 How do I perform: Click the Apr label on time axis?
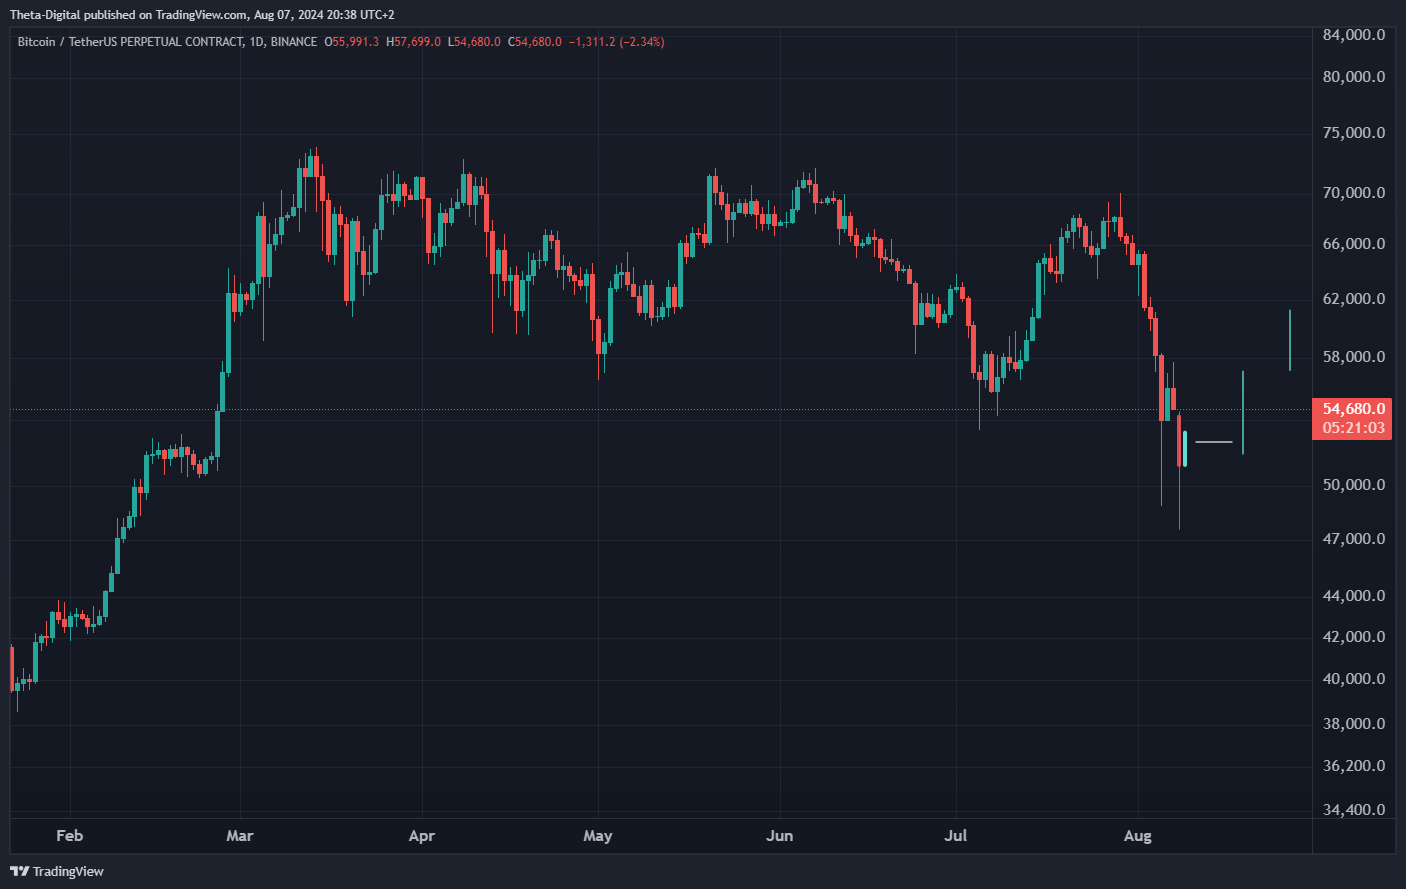pyautogui.click(x=422, y=836)
